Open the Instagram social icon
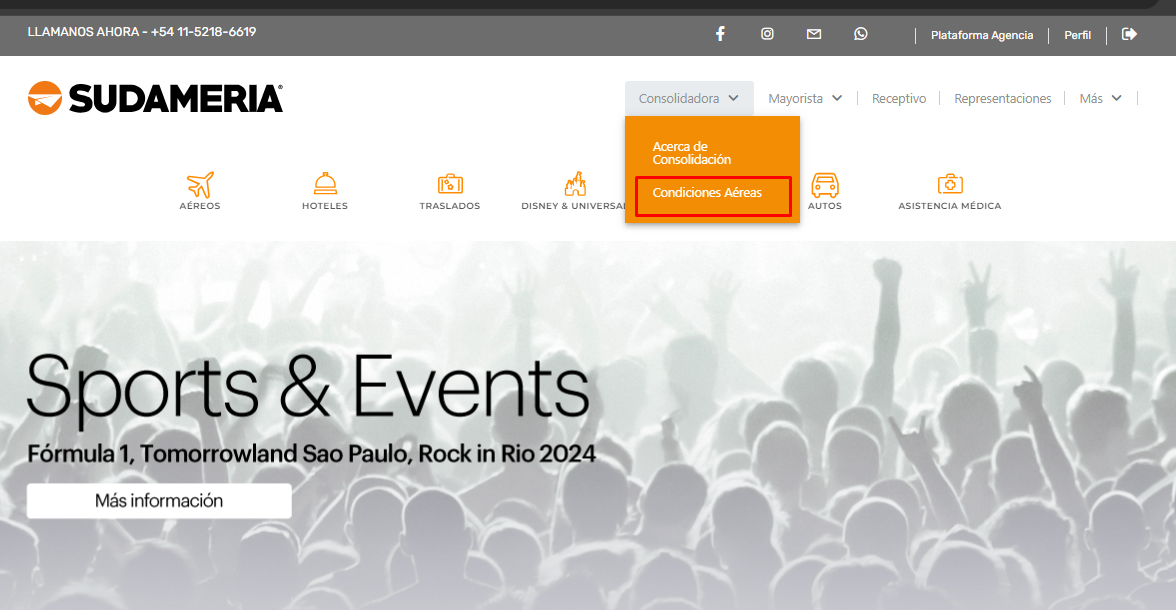The height and width of the screenshot is (610, 1176). pyautogui.click(x=767, y=34)
